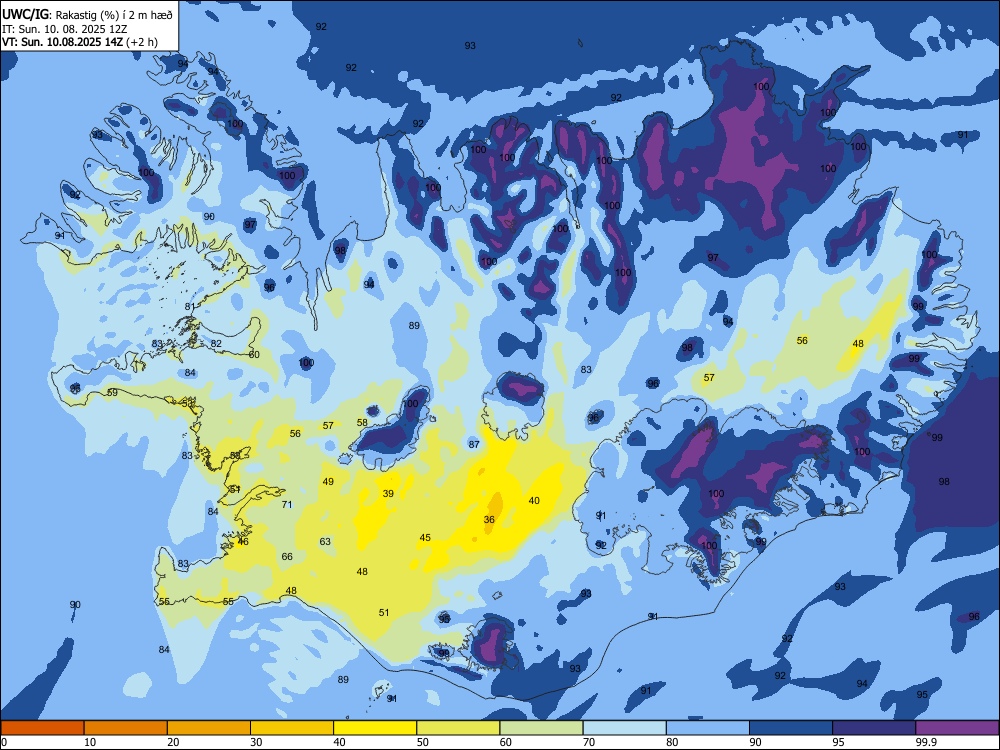Viewport: 1000px width, 750px height.
Task: Click the legend scale label 99.9
Action: coord(925,742)
